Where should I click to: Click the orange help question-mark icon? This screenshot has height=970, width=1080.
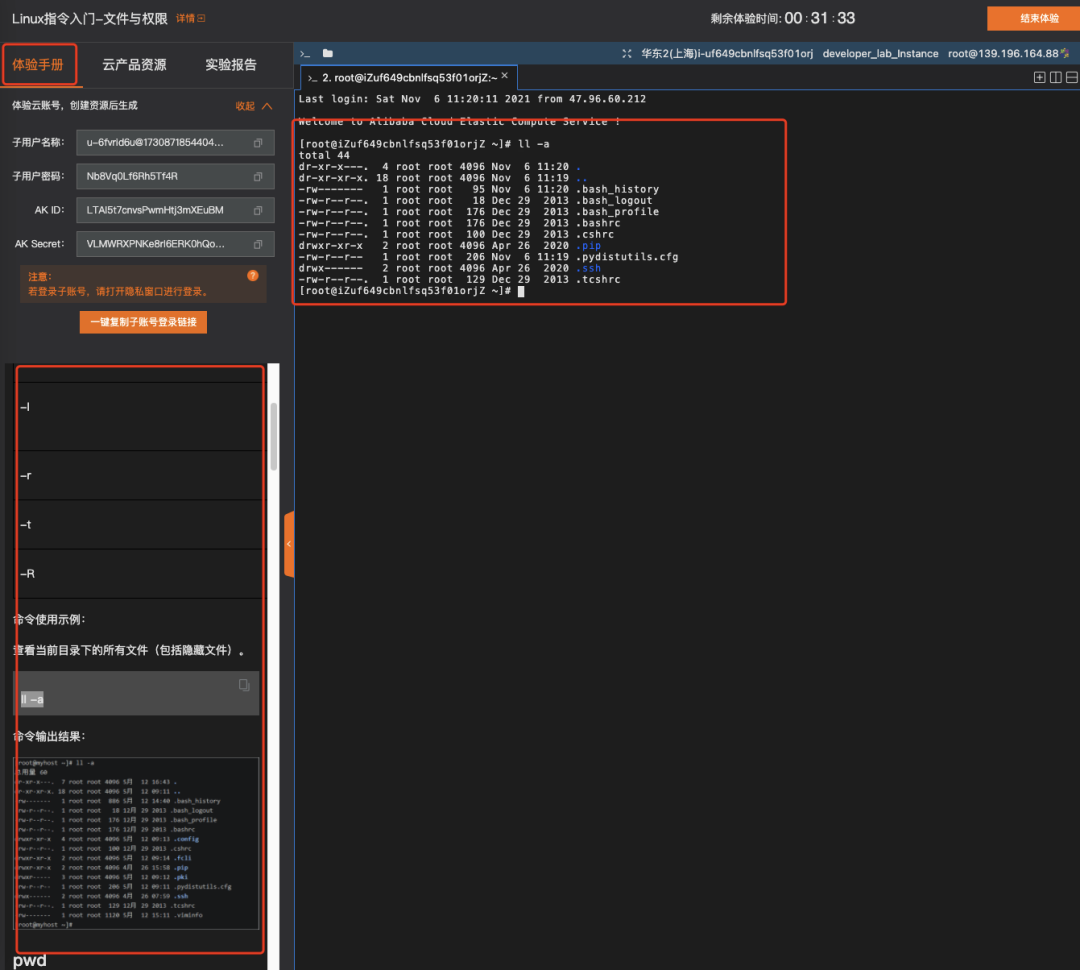pyautogui.click(x=253, y=276)
